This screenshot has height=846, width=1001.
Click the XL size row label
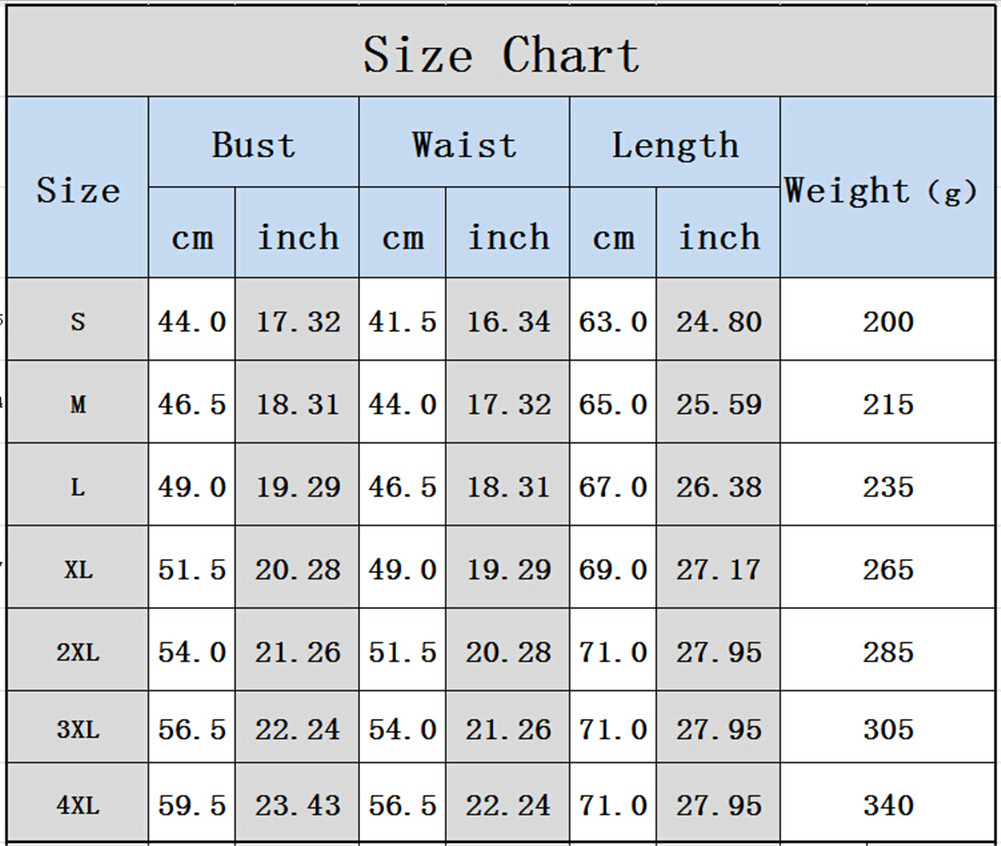coord(78,570)
